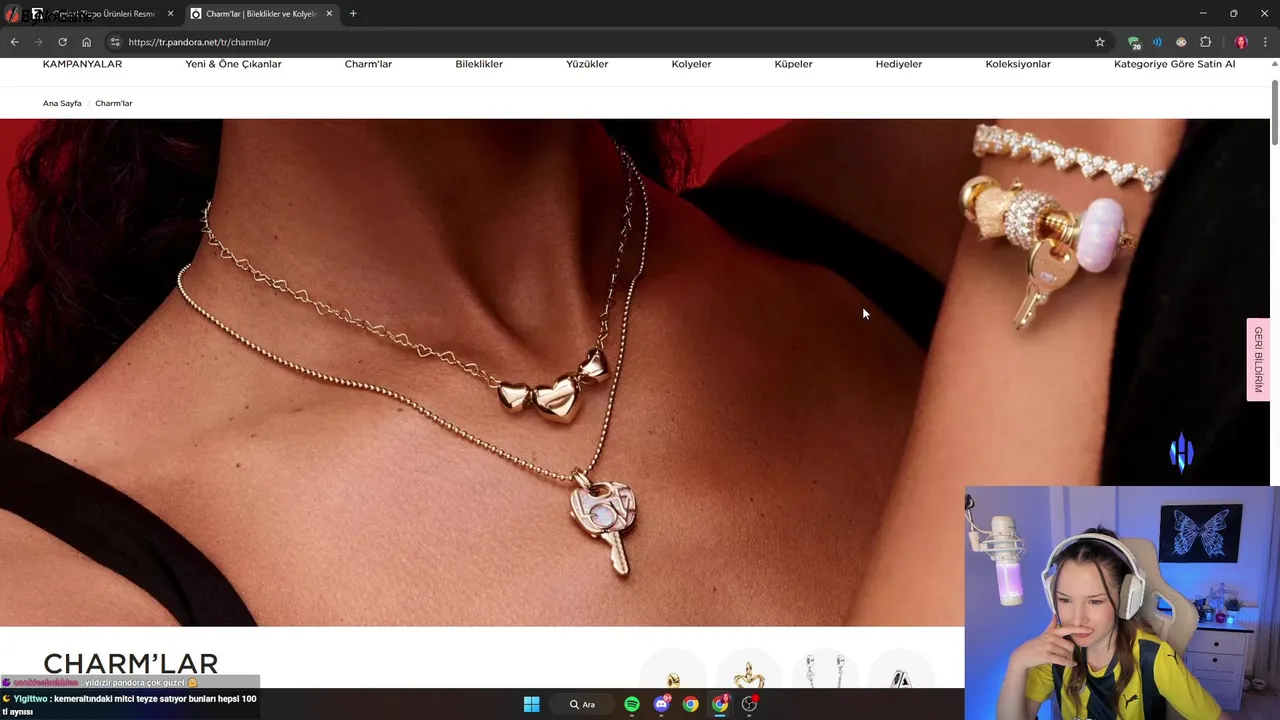Screen dimensions: 1280x720
Task: Open Discord from the taskbar
Action: (x=661, y=704)
